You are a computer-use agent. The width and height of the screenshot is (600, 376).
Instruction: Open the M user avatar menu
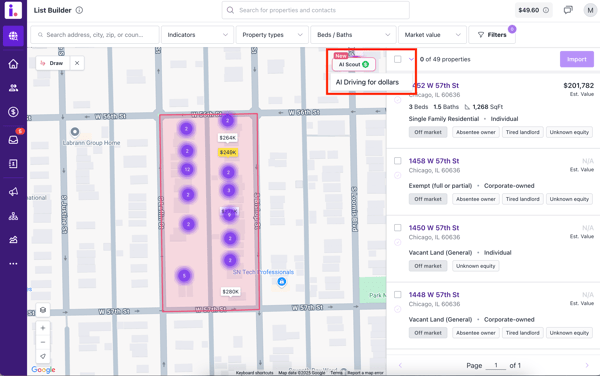pos(590,10)
